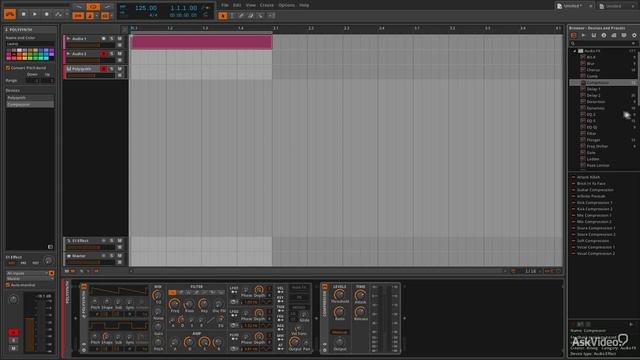Mute the Audio 2 track
Screen dimensions: 640x360
(x=120, y=54)
